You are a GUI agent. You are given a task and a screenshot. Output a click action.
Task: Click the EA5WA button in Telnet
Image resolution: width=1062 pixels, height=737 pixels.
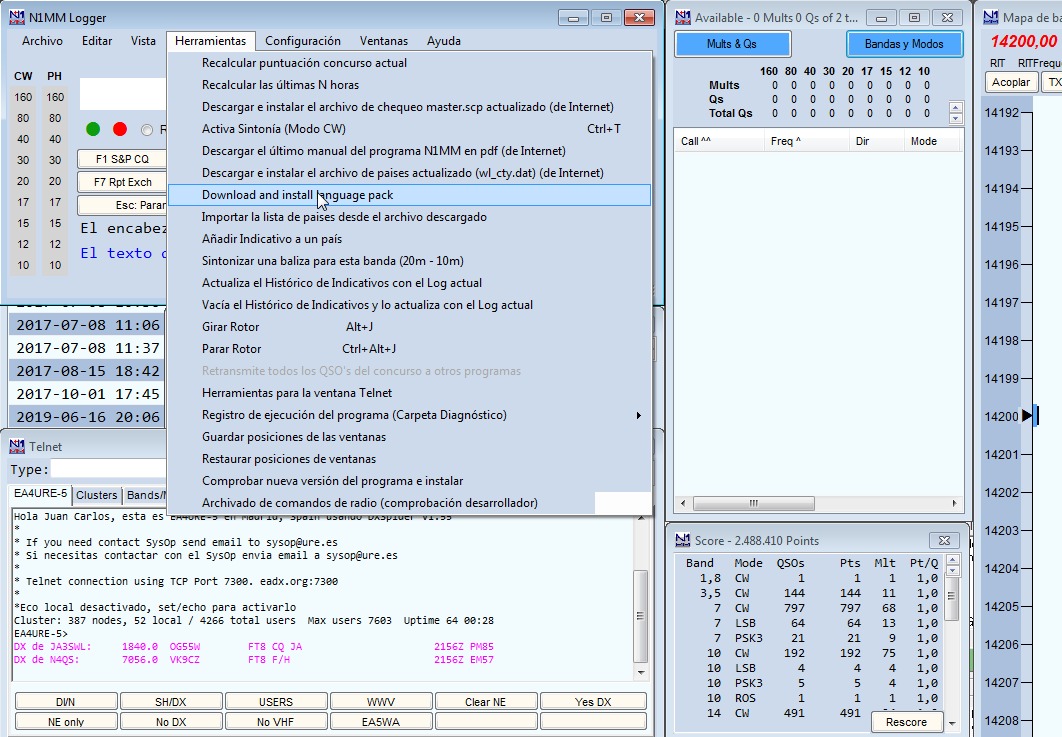(x=381, y=722)
